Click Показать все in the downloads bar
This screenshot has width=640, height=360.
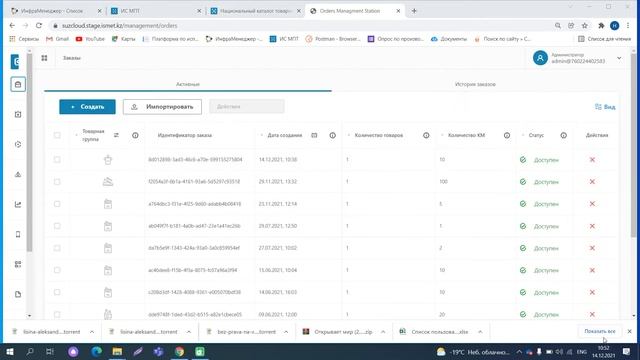click(x=600, y=331)
